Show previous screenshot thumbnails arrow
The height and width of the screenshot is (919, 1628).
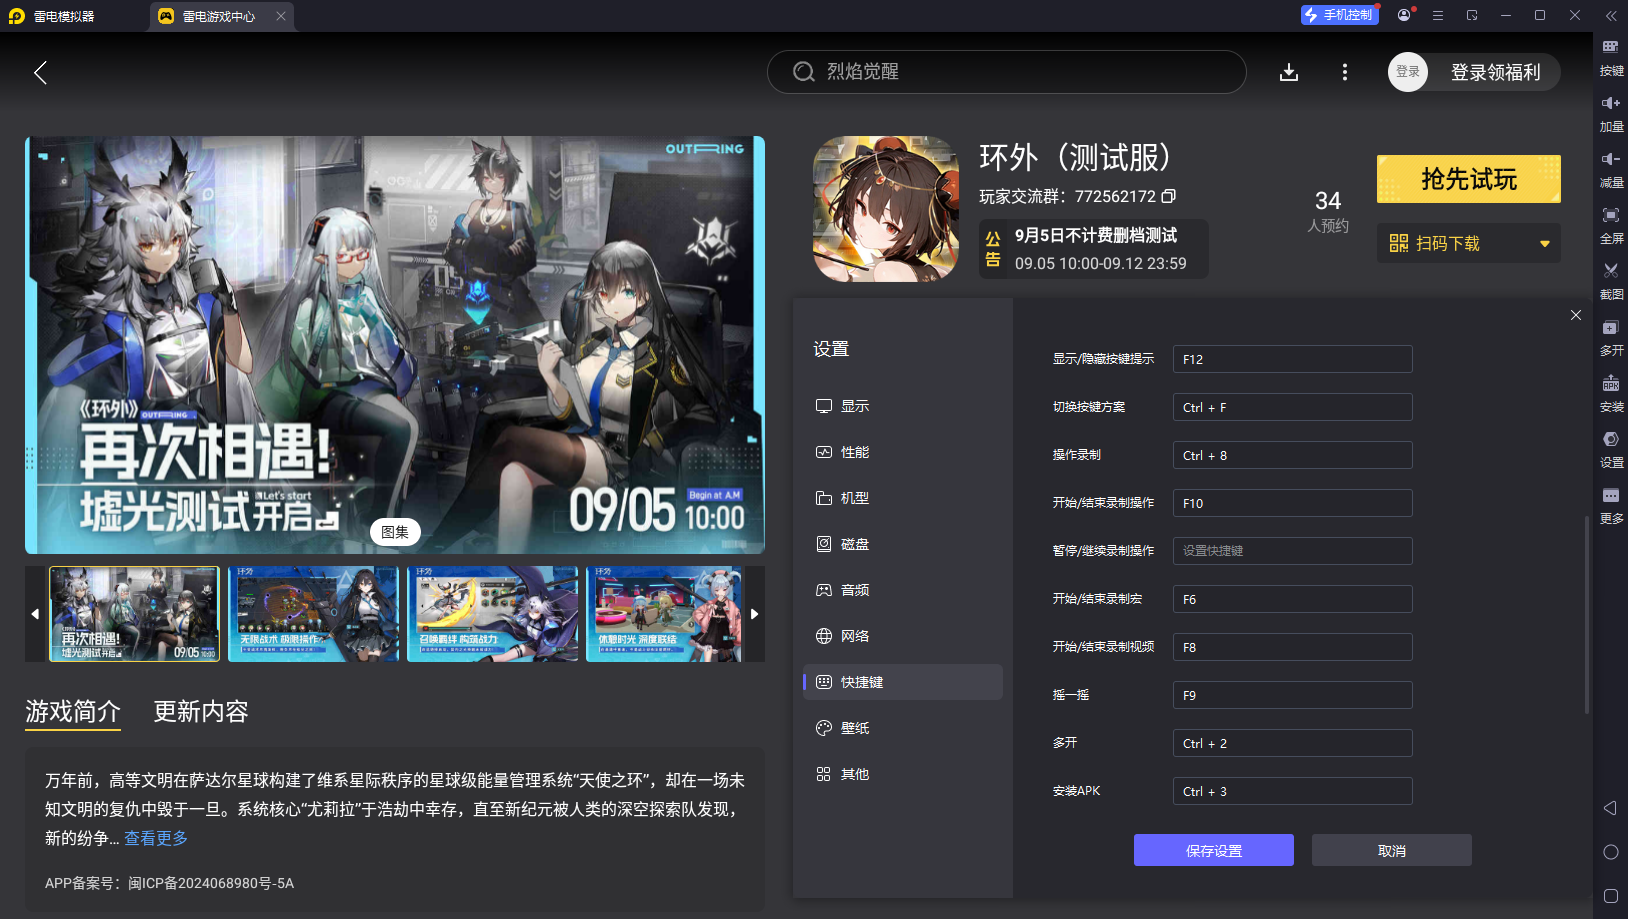(35, 614)
